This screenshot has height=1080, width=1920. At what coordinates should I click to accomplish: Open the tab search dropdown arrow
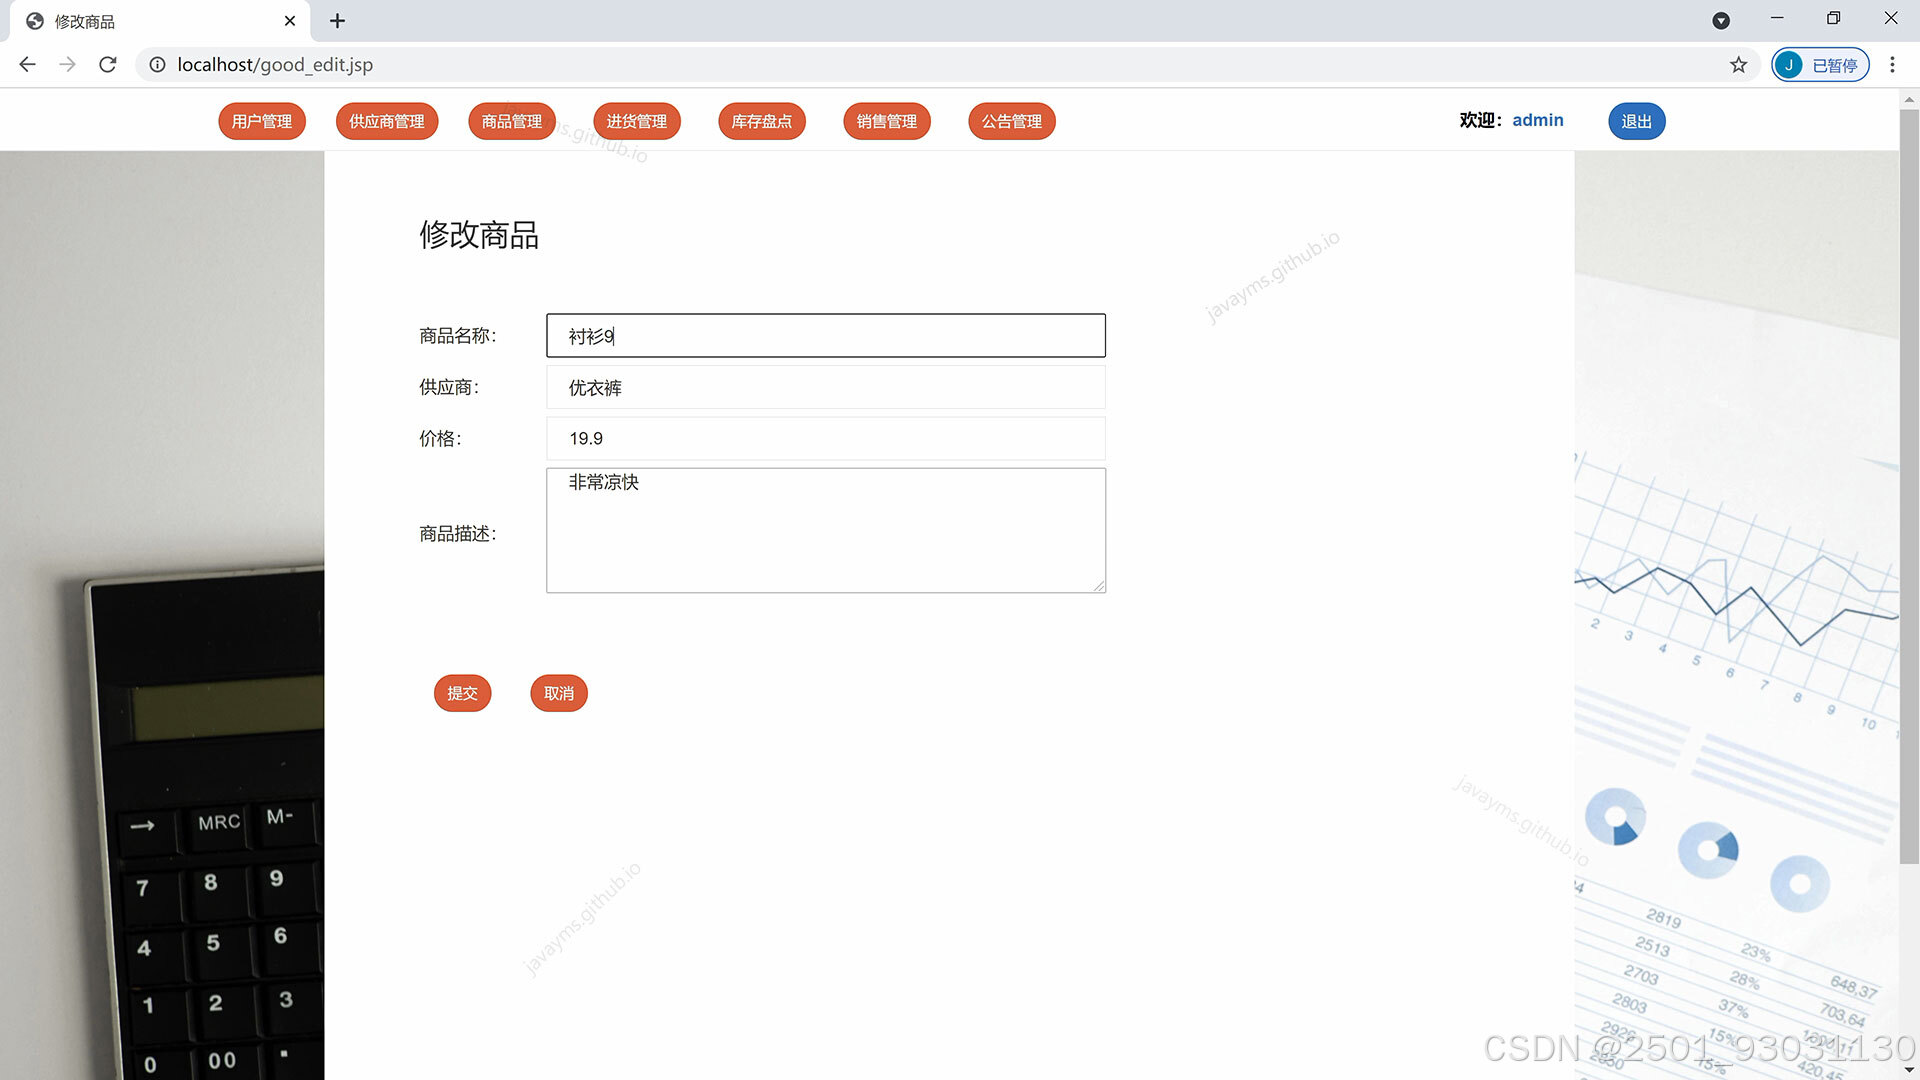pos(1721,20)
